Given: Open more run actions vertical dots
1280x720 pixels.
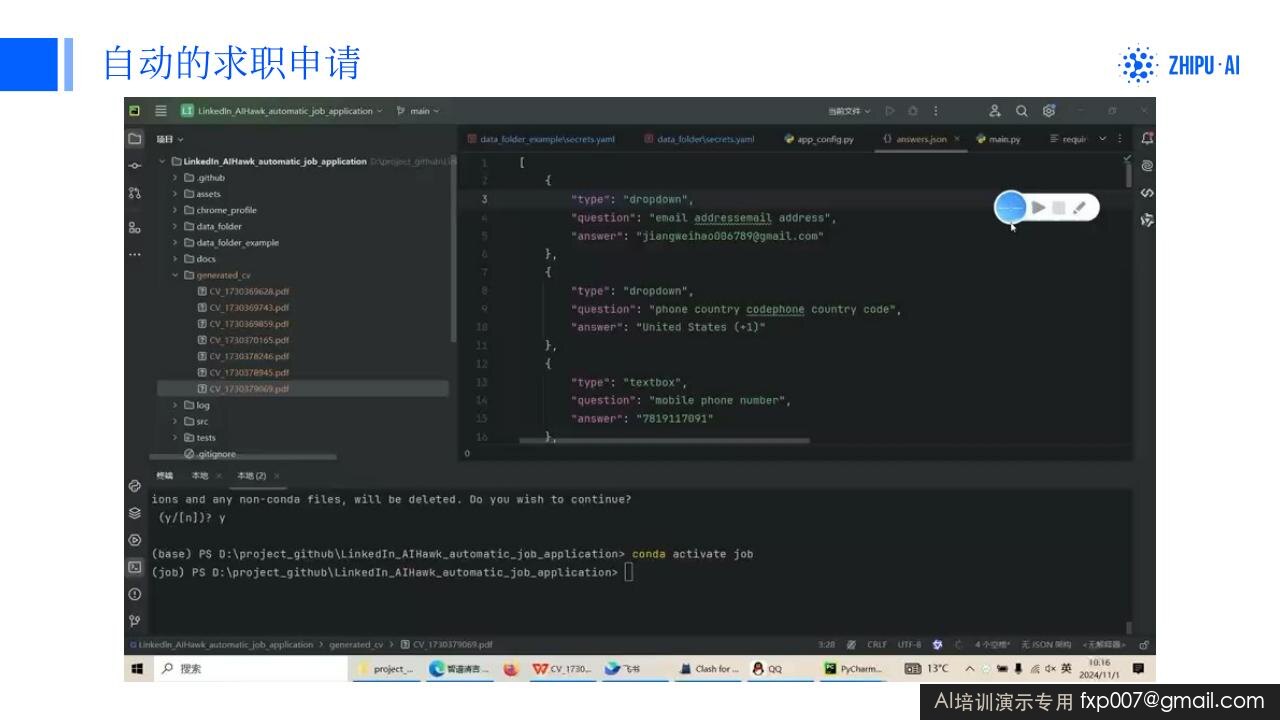Looking at the screenshot, I should [936, 111].
